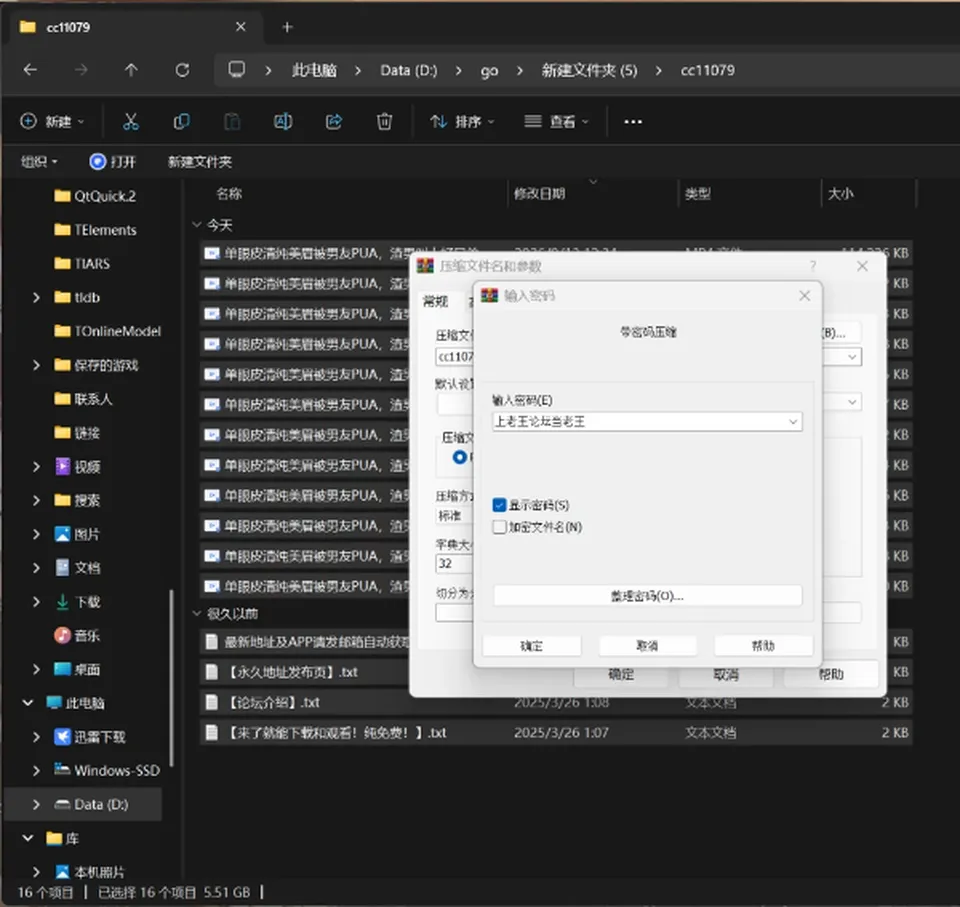The image size is (960, 907).
Task: Collapse This PC (此电脑) tree node
Action: (x=28, y=702)
